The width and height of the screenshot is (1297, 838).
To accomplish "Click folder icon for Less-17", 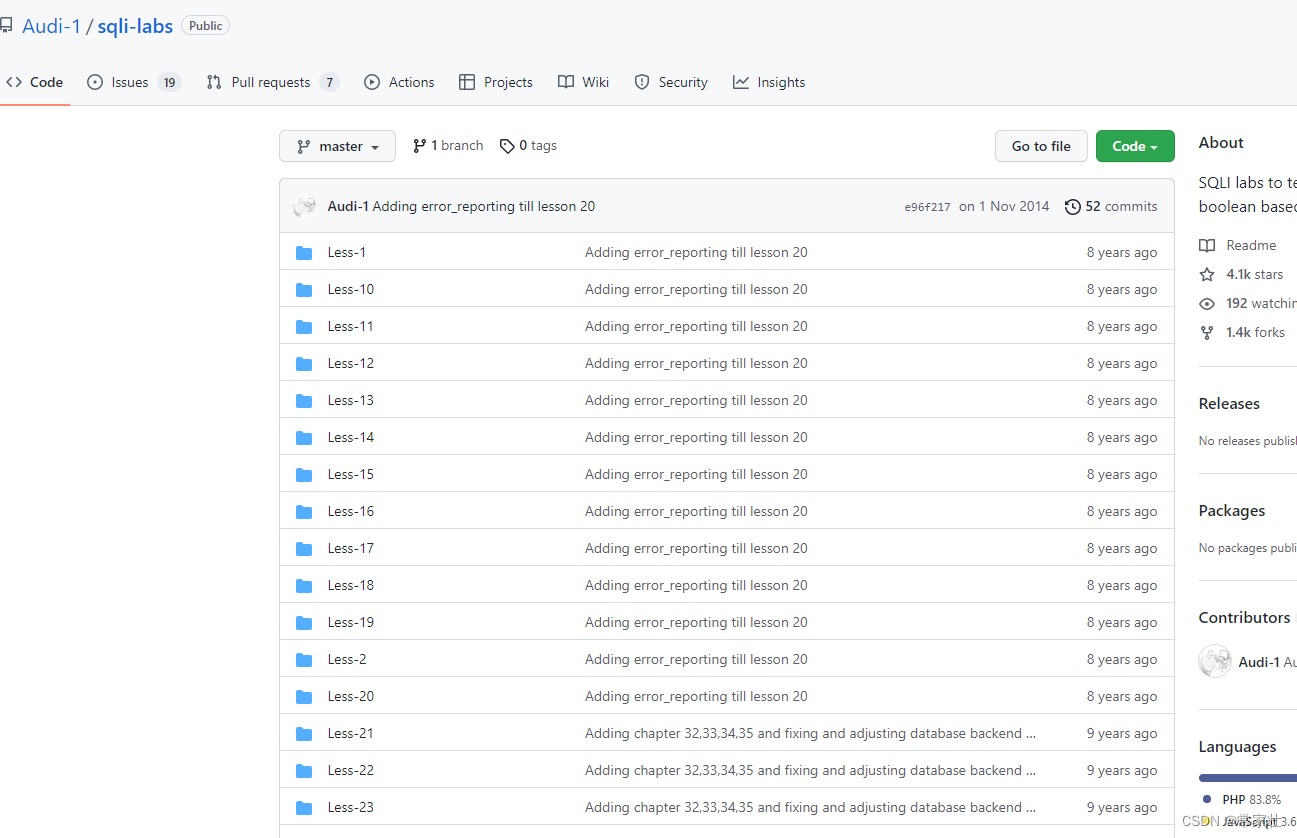I will [304, 549].
